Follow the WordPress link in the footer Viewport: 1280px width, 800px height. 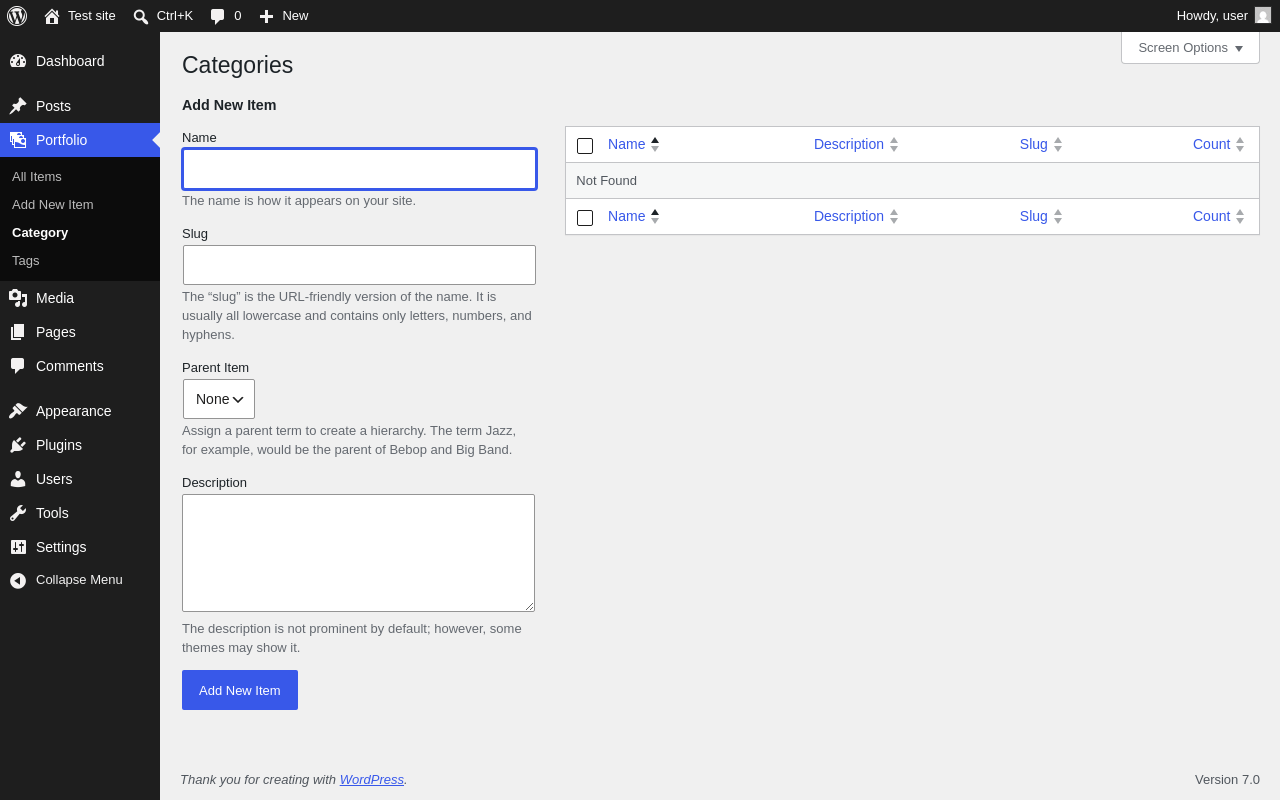372,780
